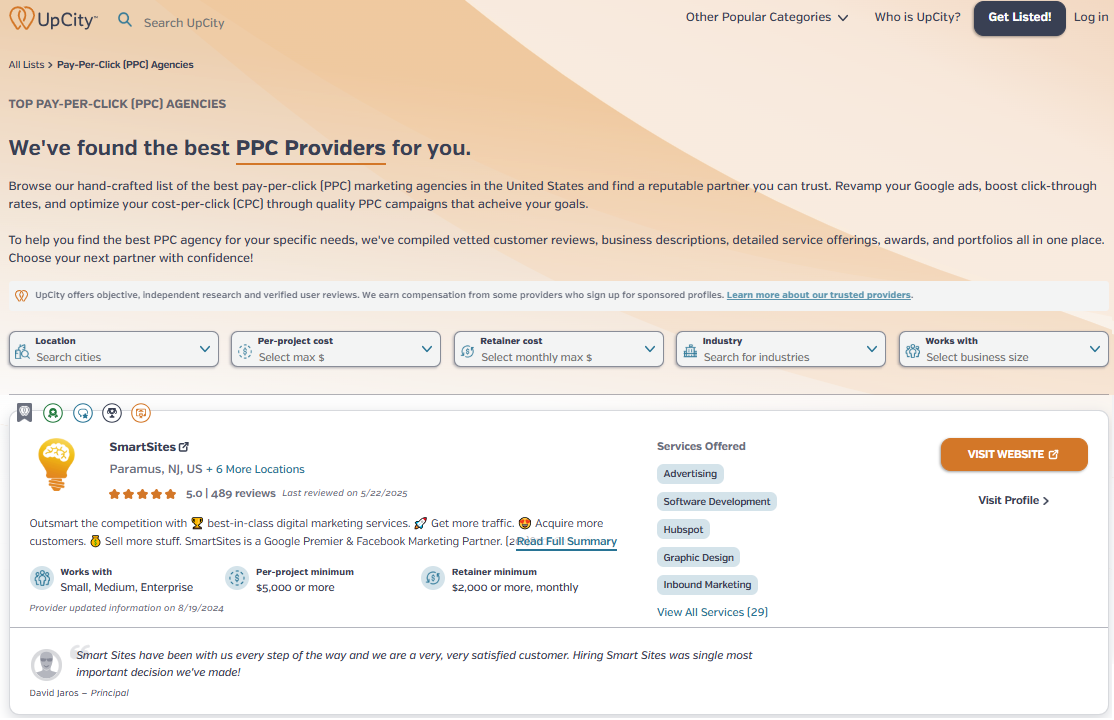Click the blue review star badge

coord(83,413)
